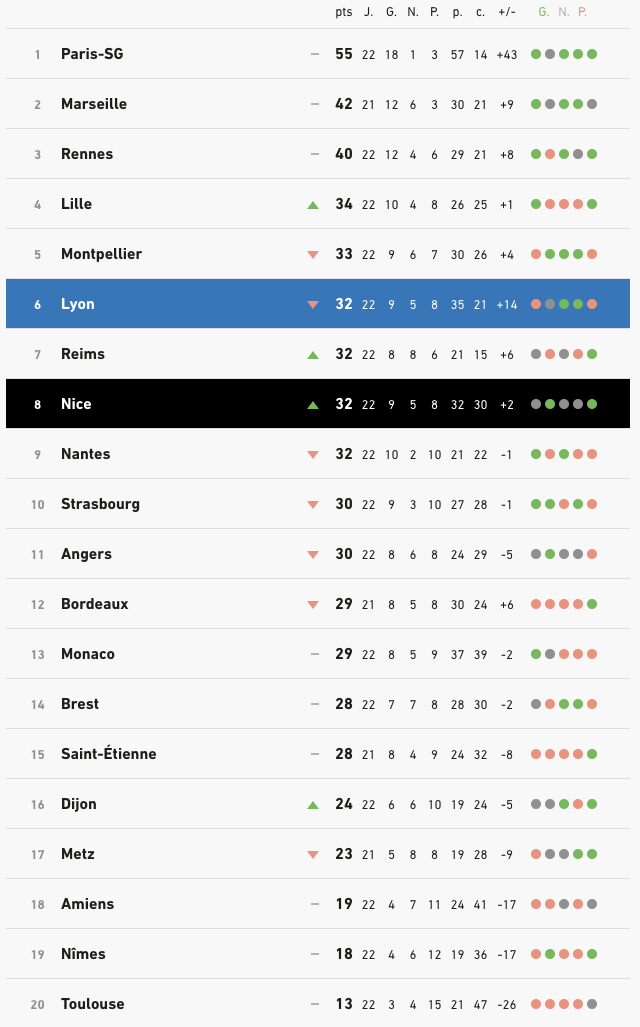Sort by the pts column header
Image resolution: width=640 pixels, height=1027 pixels.
pyautogui.click(x=344, y=12)
